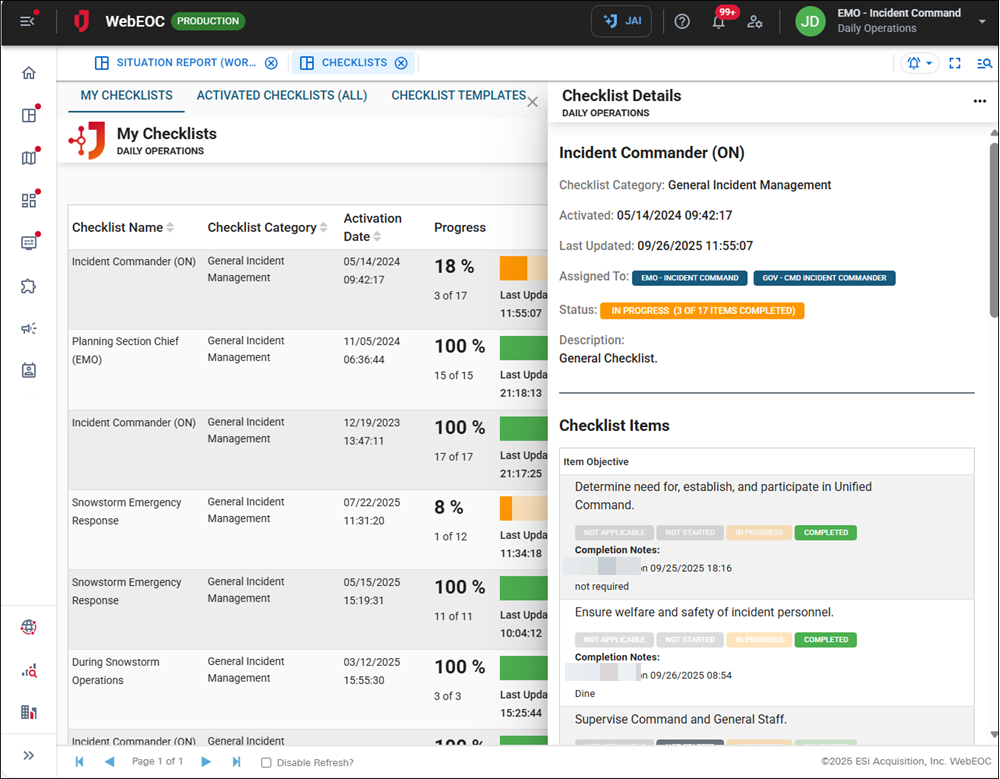Open the map icon in sidebar
Viewport: 1000px width, 779px height.
(x=29, y=158)
